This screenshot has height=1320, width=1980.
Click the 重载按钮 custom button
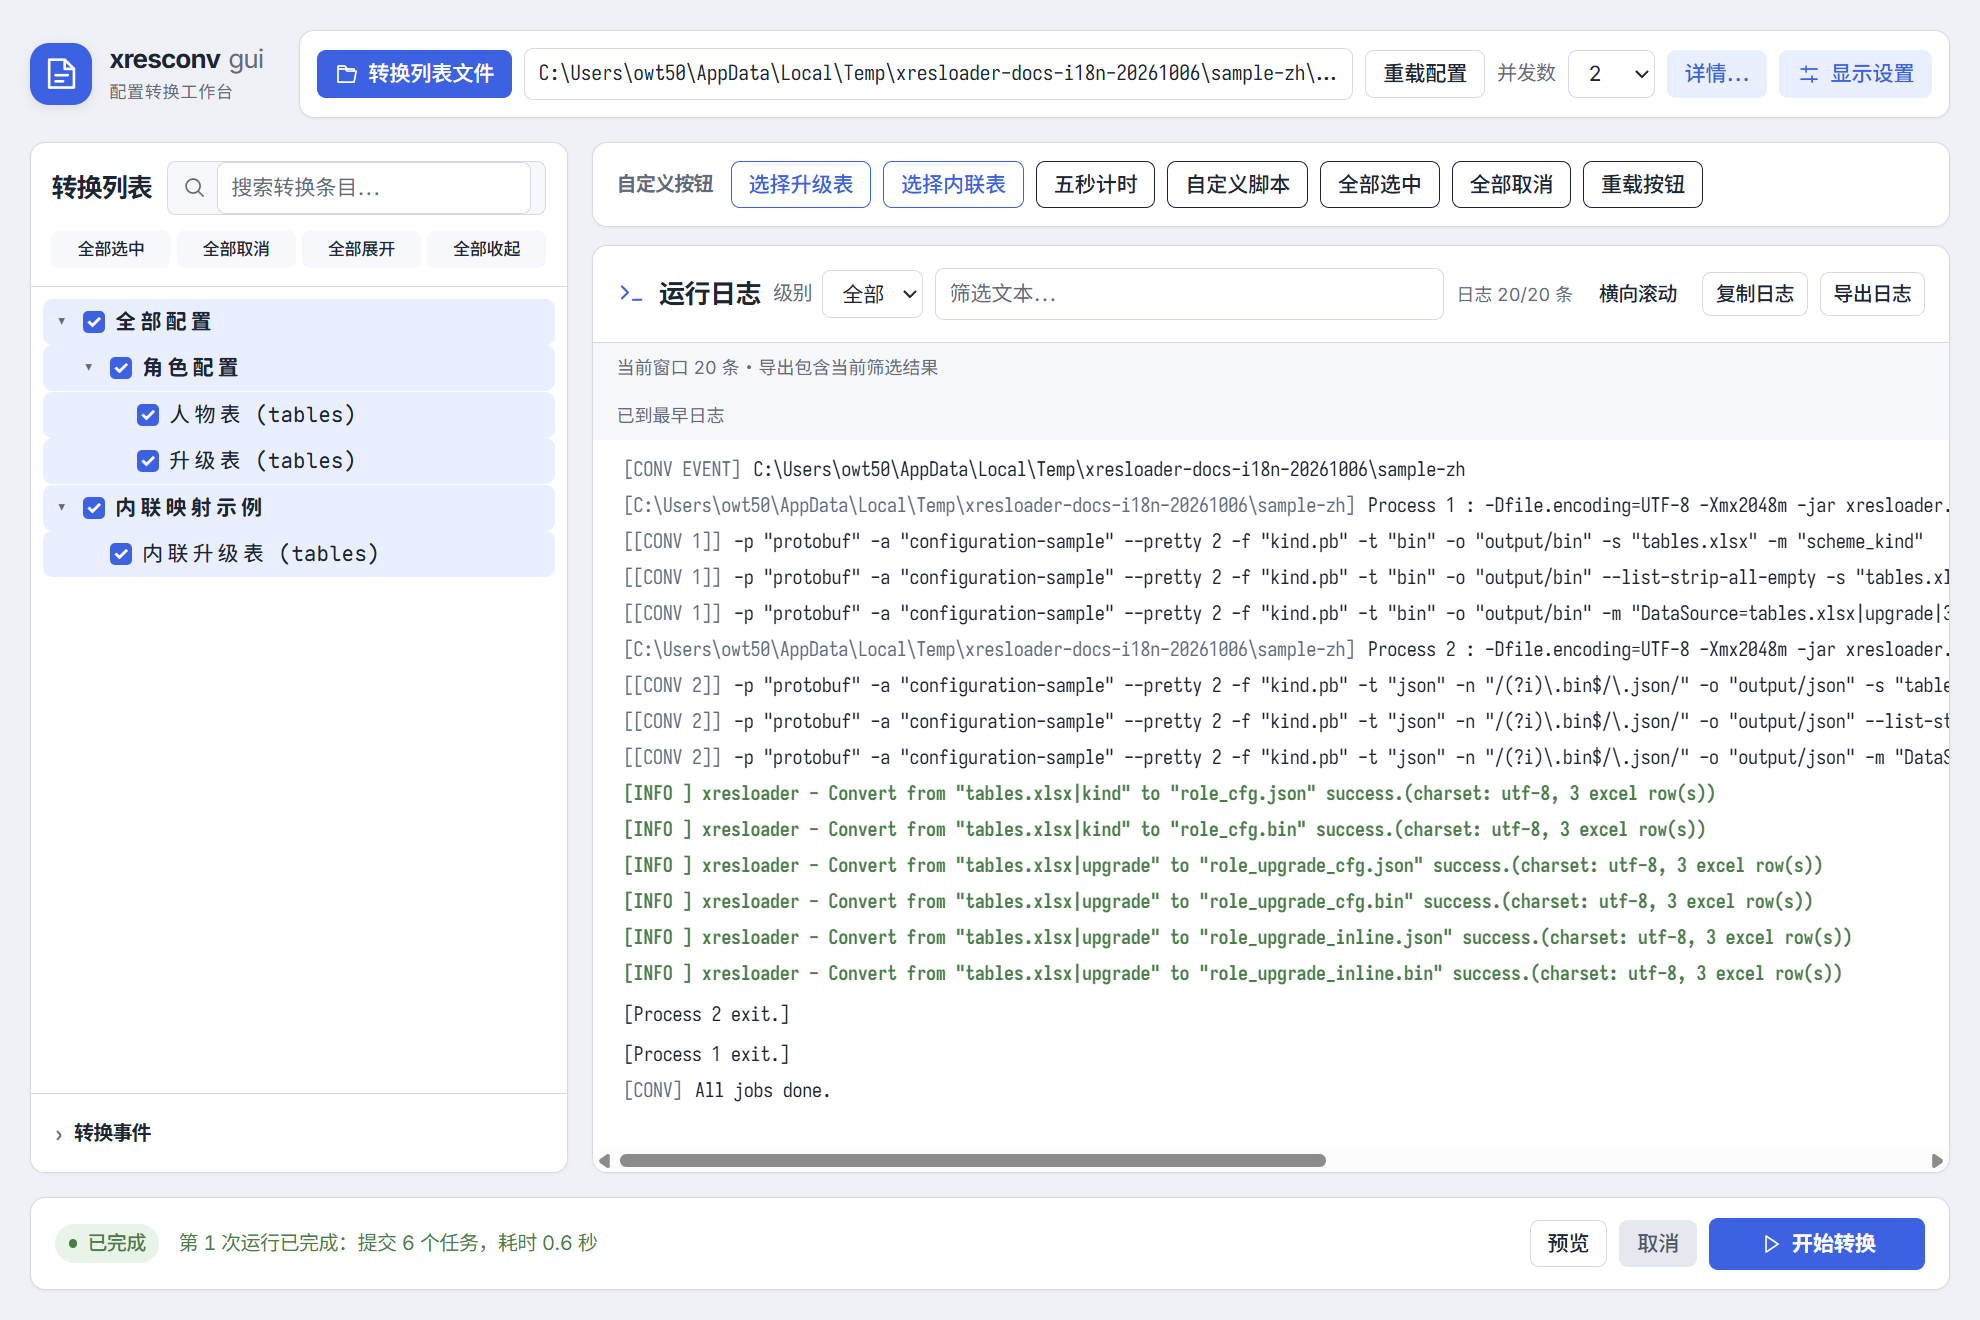pos(1642,185)
